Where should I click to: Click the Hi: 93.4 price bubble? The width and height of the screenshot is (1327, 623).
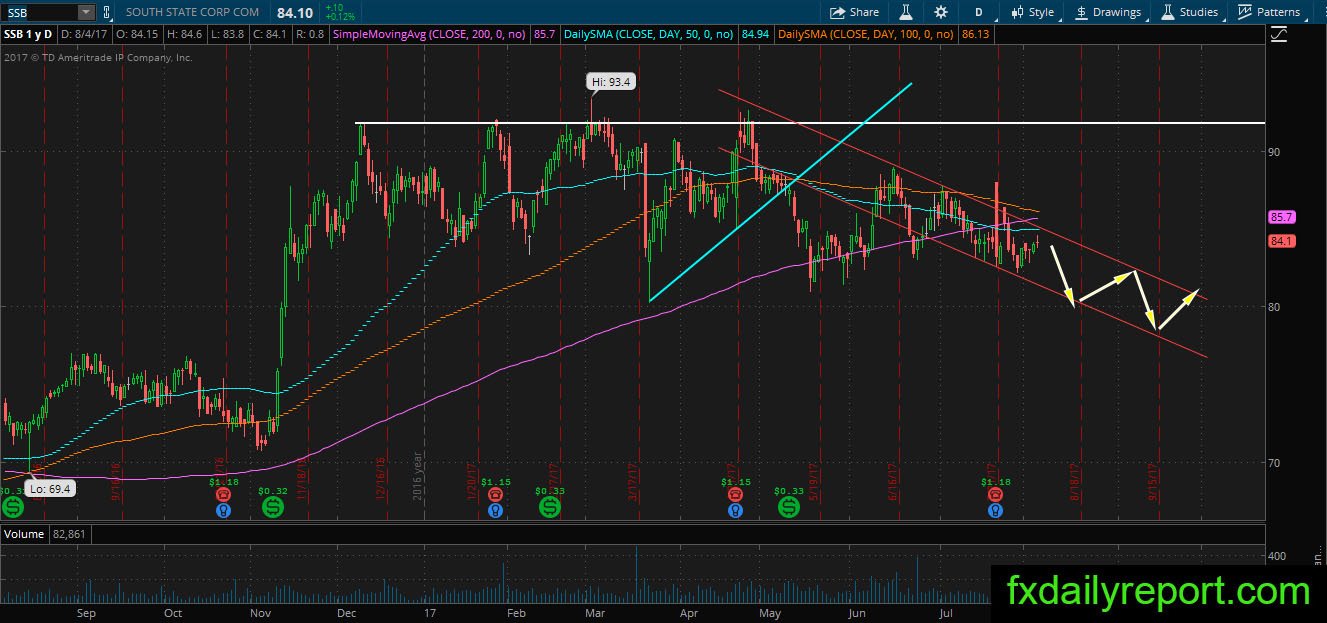pos(610,82)
